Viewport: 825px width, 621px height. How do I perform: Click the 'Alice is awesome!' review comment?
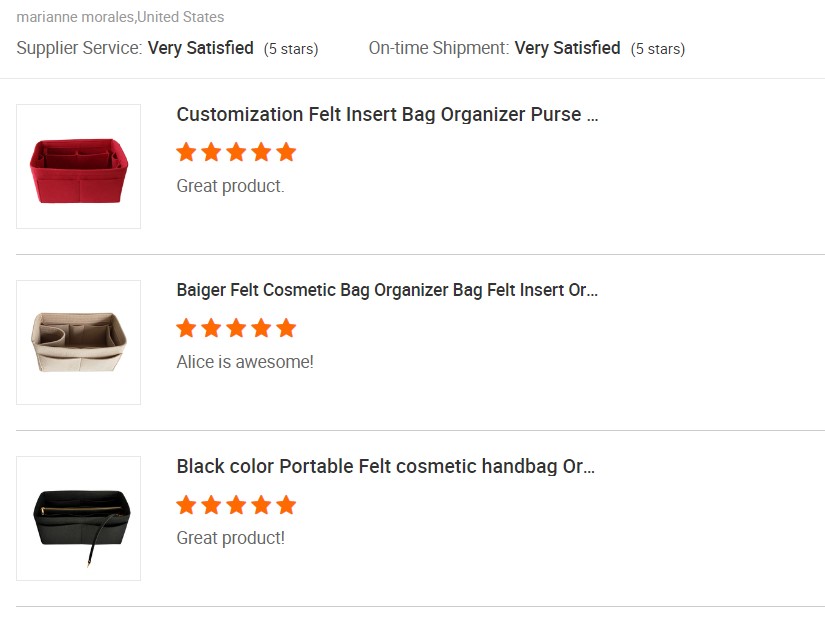[245, 362]
